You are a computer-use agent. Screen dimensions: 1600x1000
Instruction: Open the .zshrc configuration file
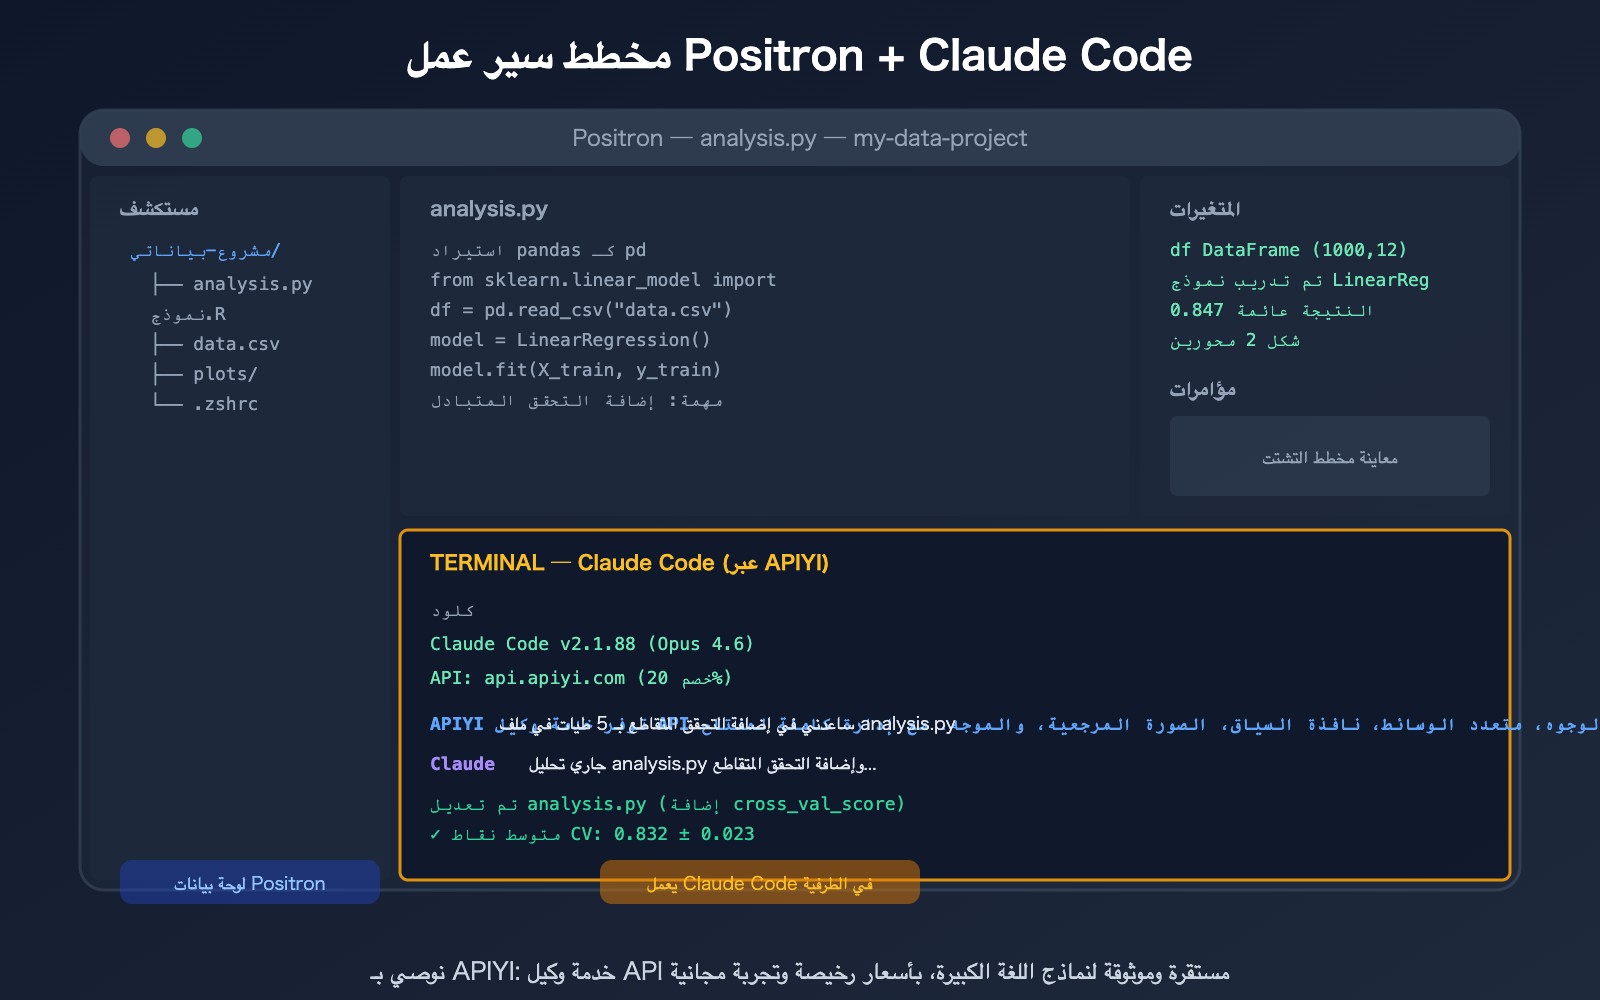[x=228, y=403]
